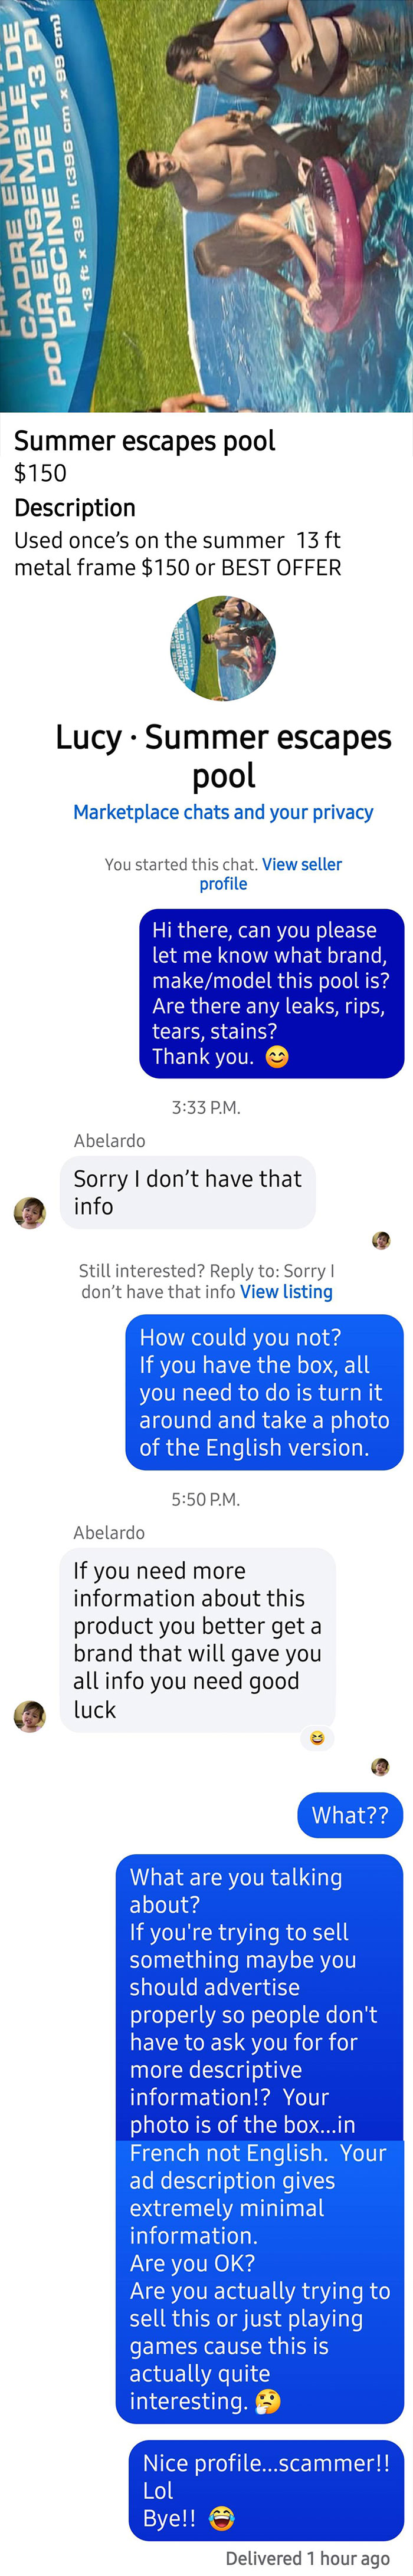Tap the 'How could you not?' message bubble

264,1392
